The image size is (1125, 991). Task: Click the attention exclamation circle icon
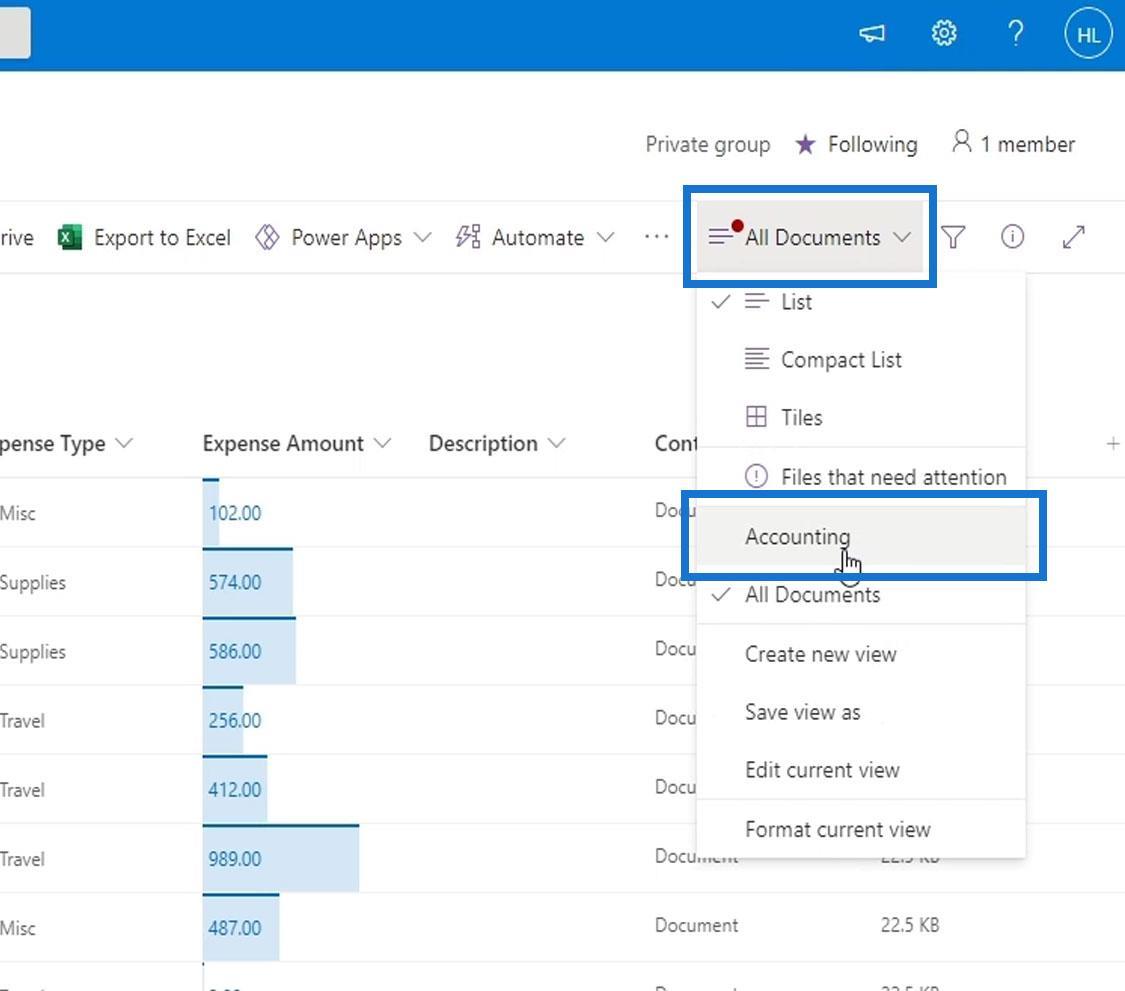(756, 476)
